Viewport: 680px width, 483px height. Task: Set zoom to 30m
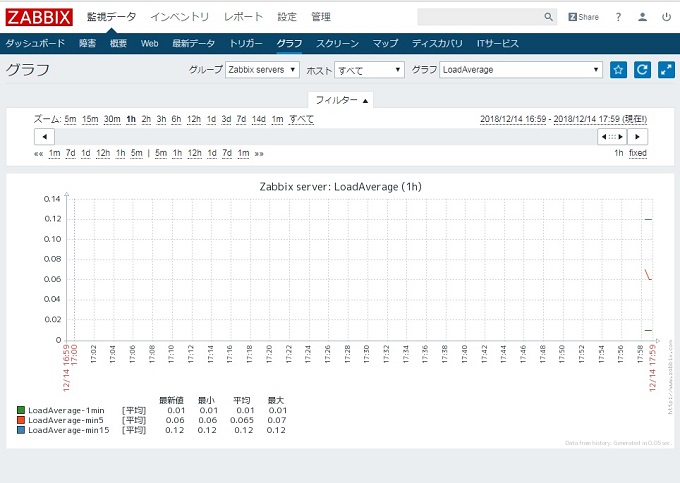pyautogui.click(x=112, y=119)
